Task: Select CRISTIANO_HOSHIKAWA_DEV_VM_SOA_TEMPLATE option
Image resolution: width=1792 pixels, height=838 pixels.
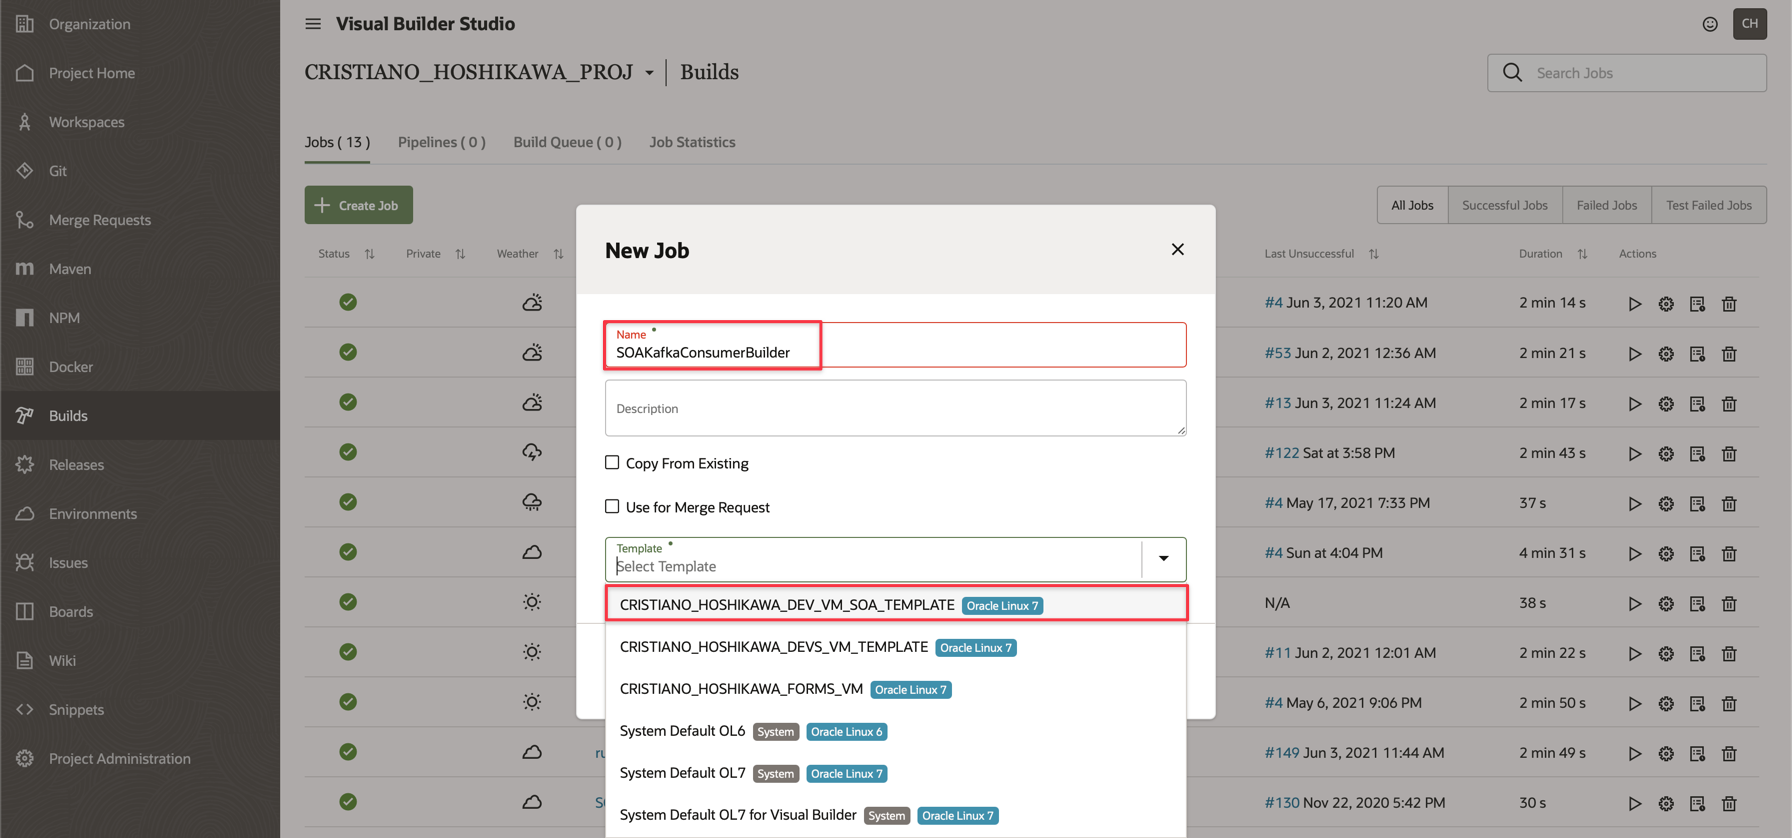Action: point(896,605)
